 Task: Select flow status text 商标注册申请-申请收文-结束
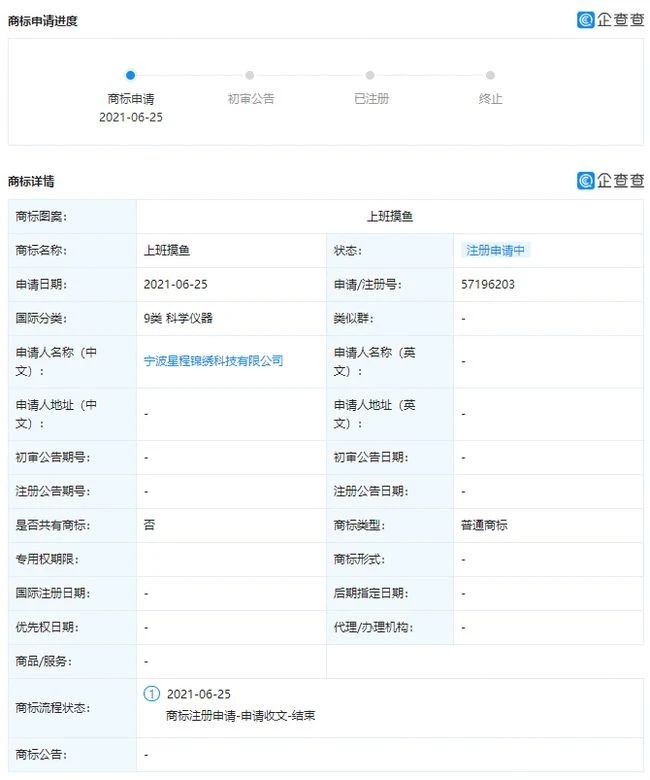[241, 716]
